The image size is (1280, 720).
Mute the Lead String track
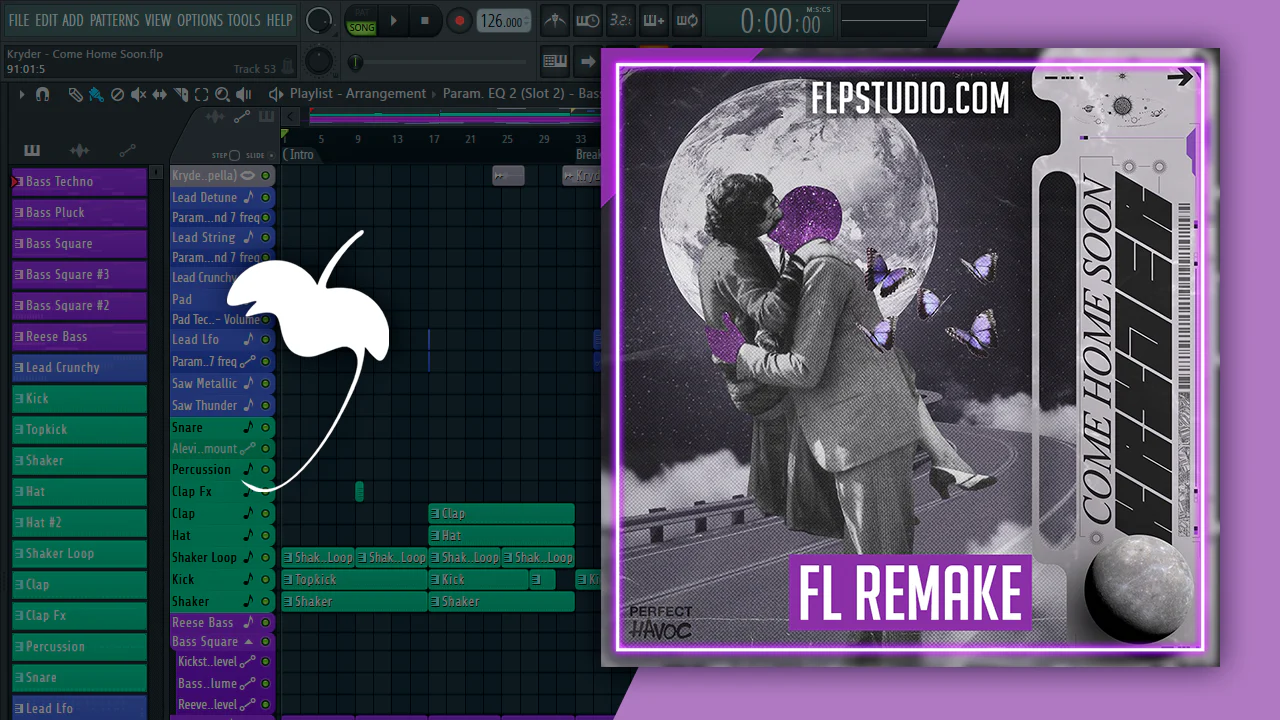pyautogui.click(x=266, y=238)
